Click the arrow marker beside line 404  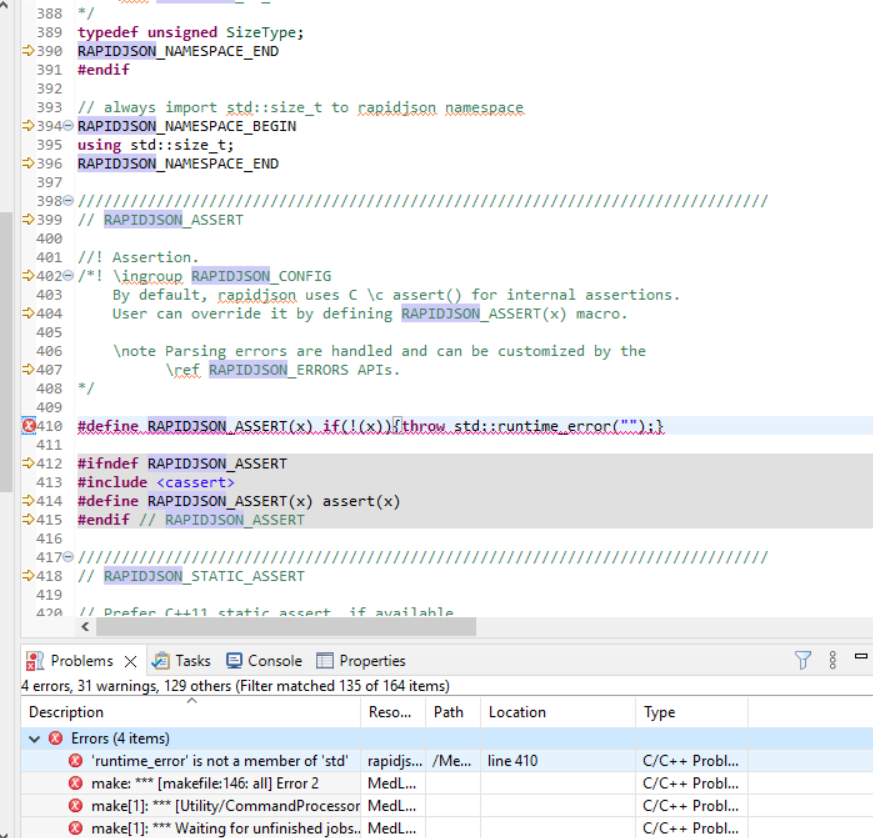pos(28,314)
